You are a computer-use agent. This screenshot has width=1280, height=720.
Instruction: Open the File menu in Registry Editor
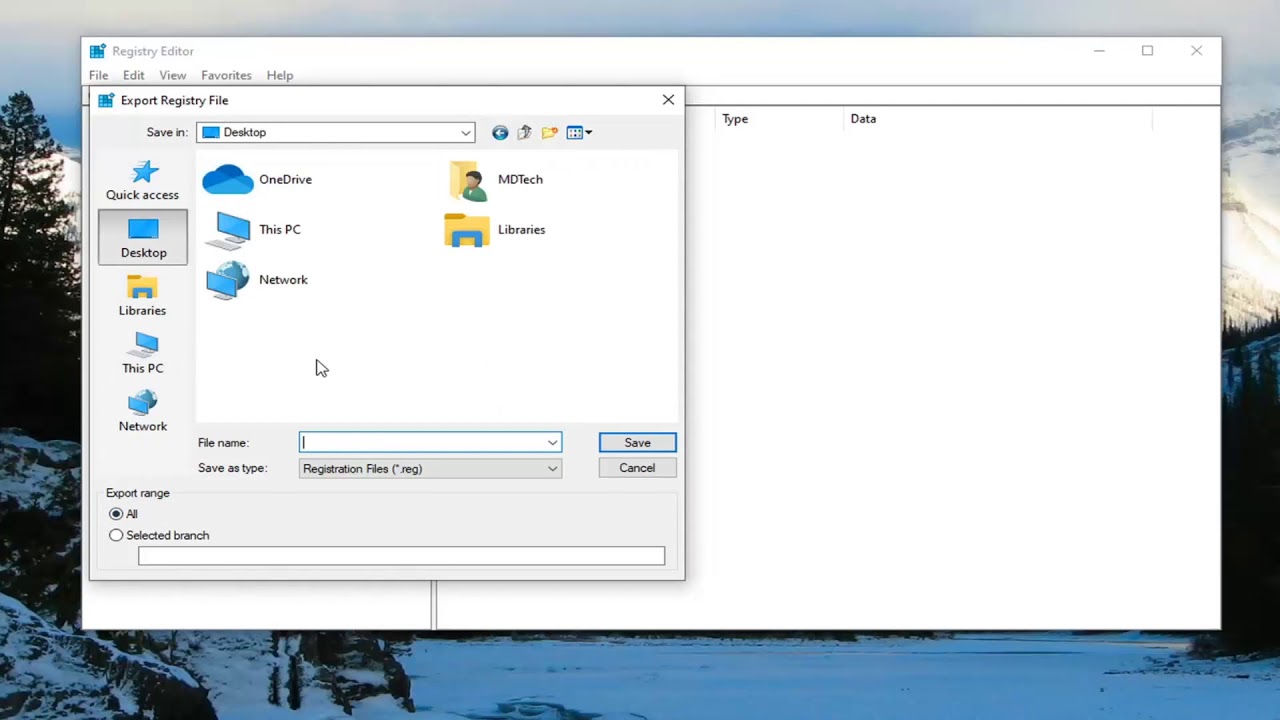(98, 75)
